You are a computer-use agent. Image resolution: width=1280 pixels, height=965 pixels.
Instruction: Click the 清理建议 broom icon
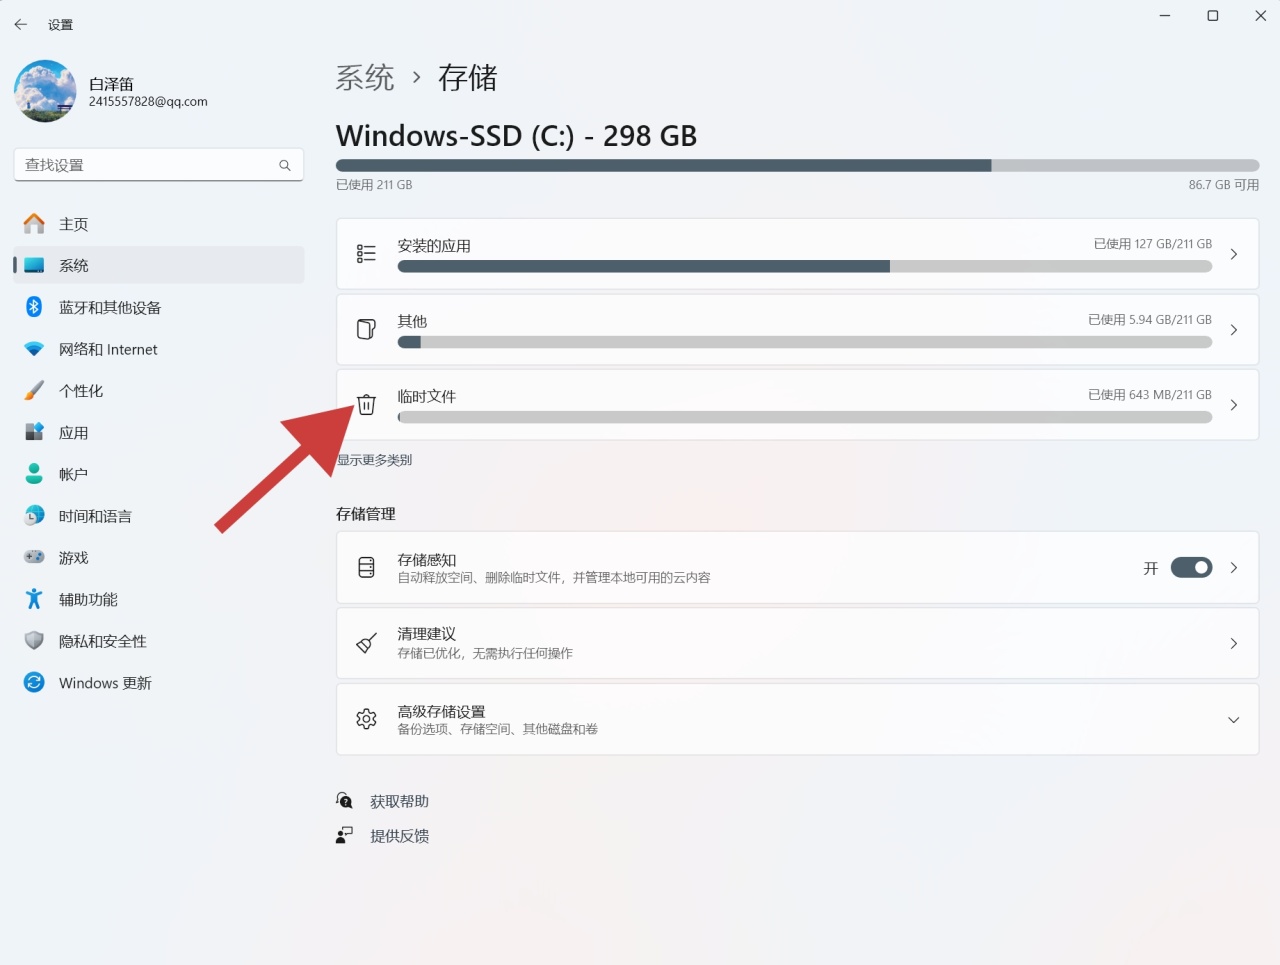tap(367, 643)
